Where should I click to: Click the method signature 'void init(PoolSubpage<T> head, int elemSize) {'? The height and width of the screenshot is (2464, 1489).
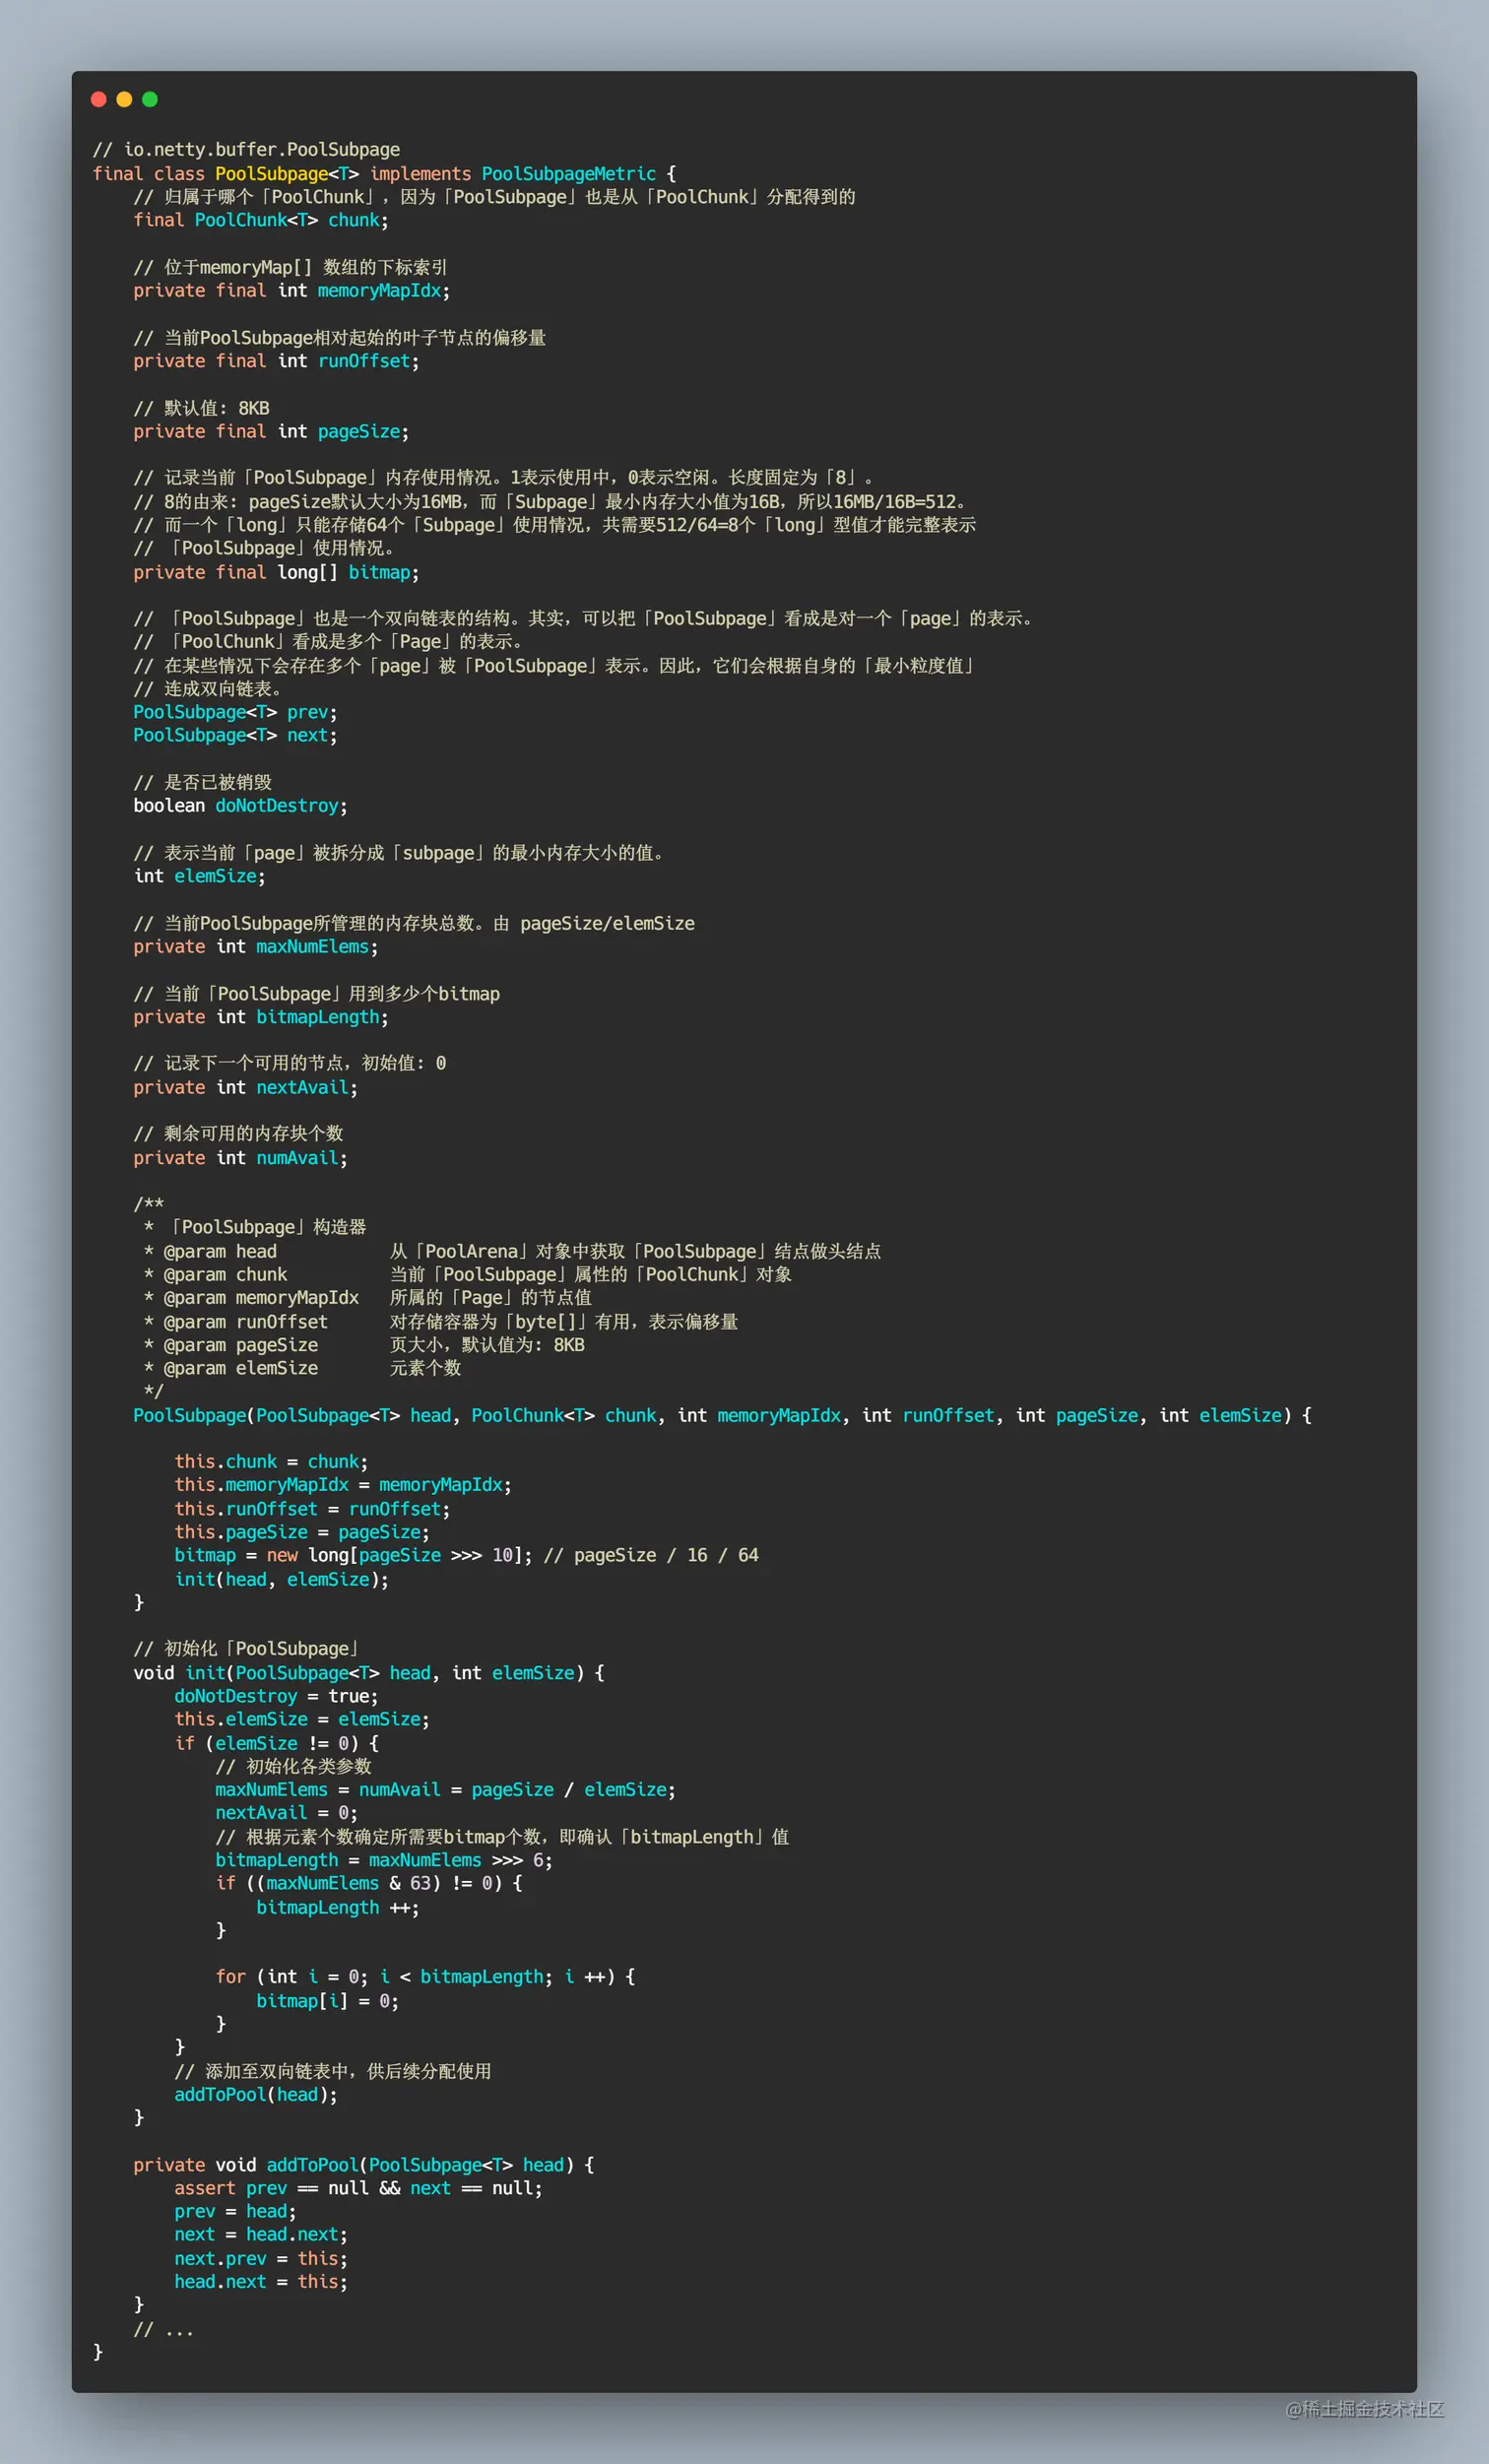point(369,1673)
